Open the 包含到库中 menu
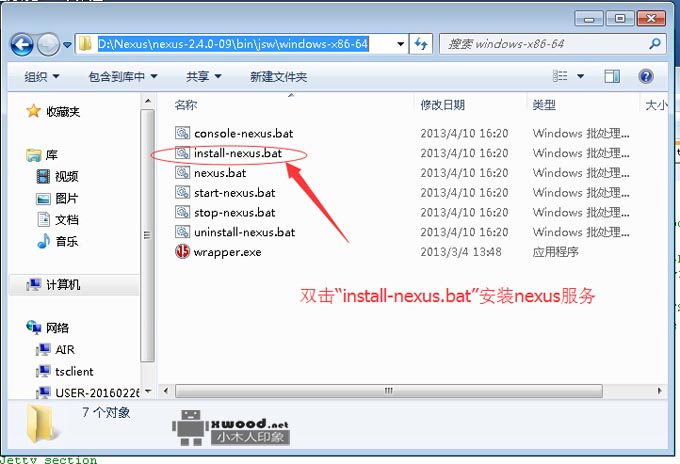 coord(123,77)
